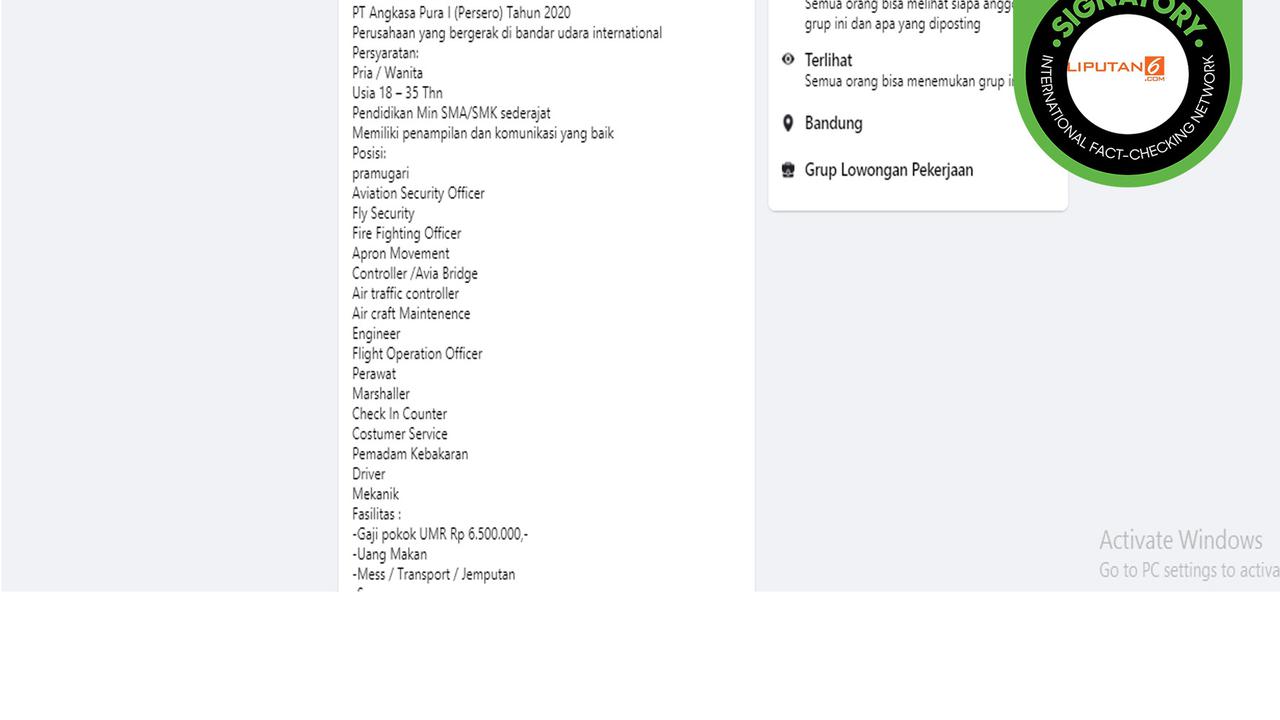This screenshot has width=1280, height=720.
Task: Click the Liputan6.com logo in the badge
Action: pos(1116,68)
